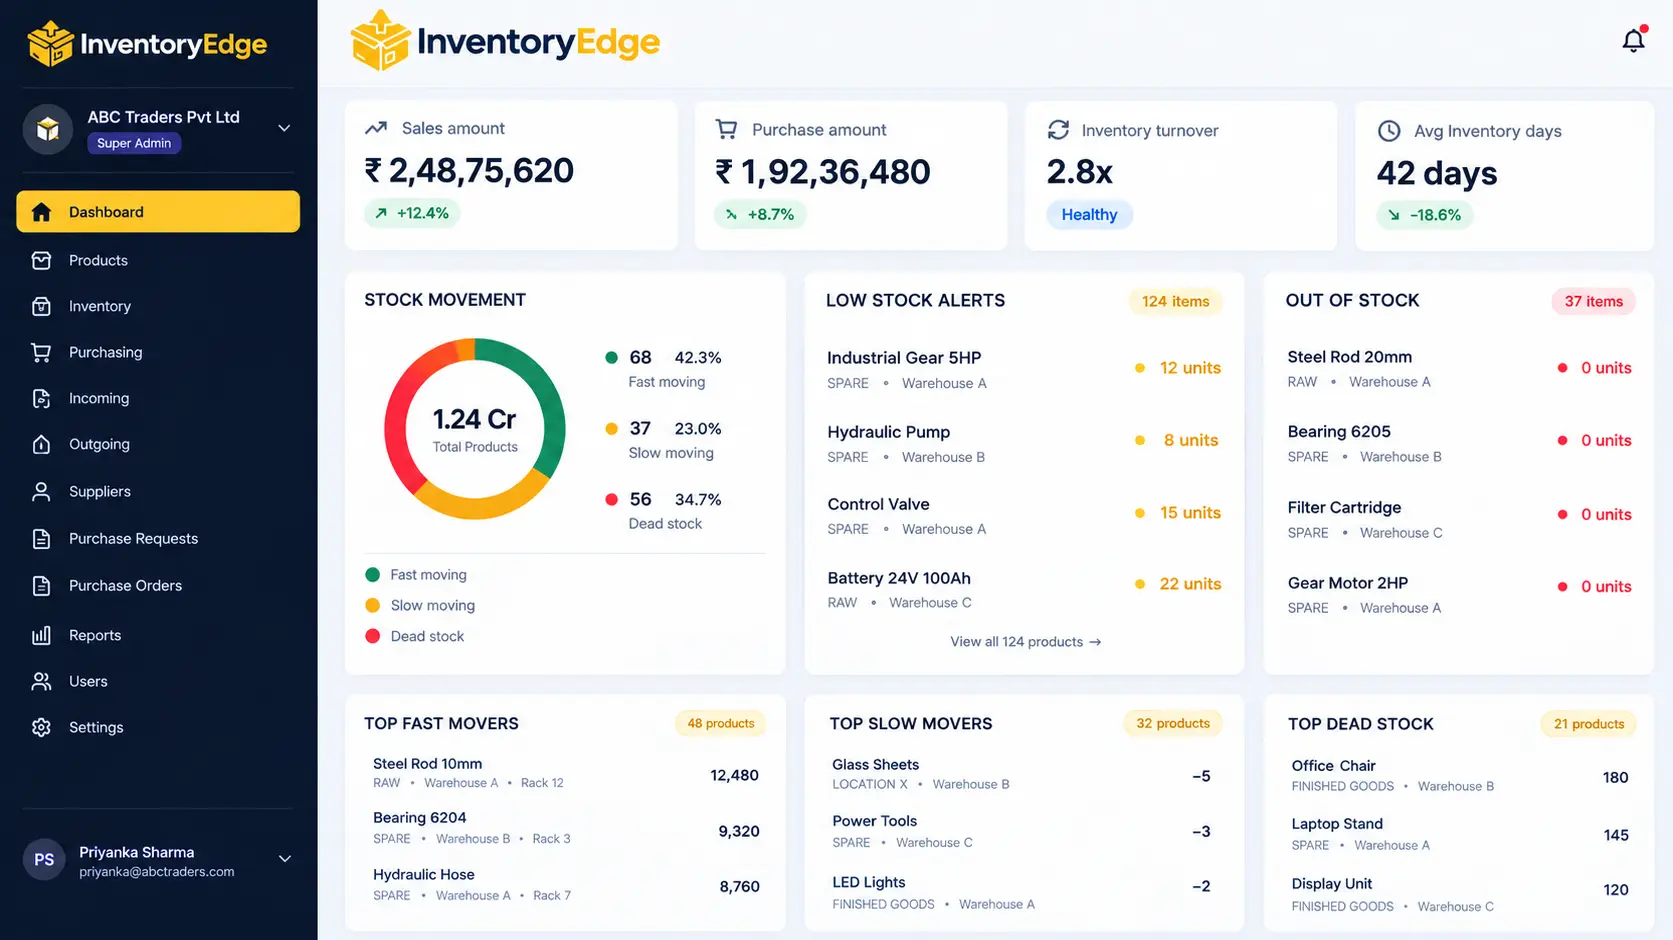The height and width of the screenshot is (940, 1673).
Task: Click Steel Rod 10mm fast mover
Action: pos(565,773)
